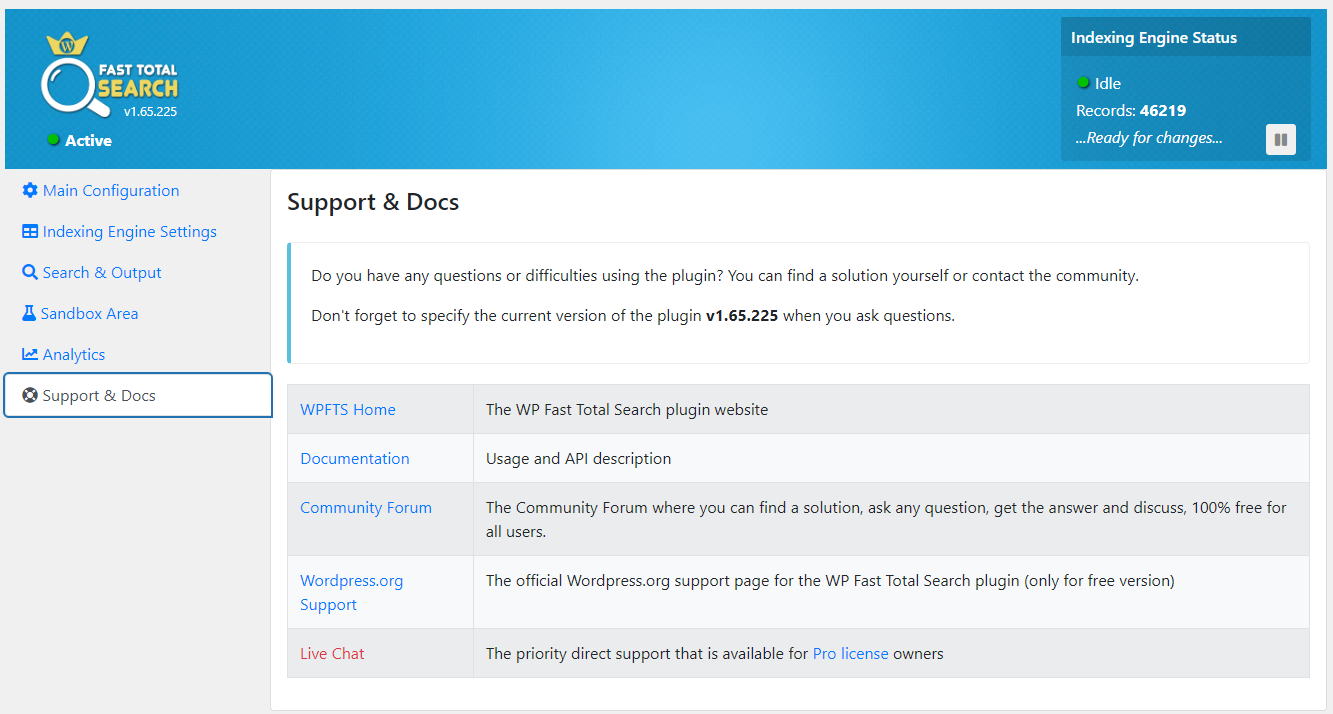
Task: Click the Support & Docs page heading
Action: pos(373,201)
